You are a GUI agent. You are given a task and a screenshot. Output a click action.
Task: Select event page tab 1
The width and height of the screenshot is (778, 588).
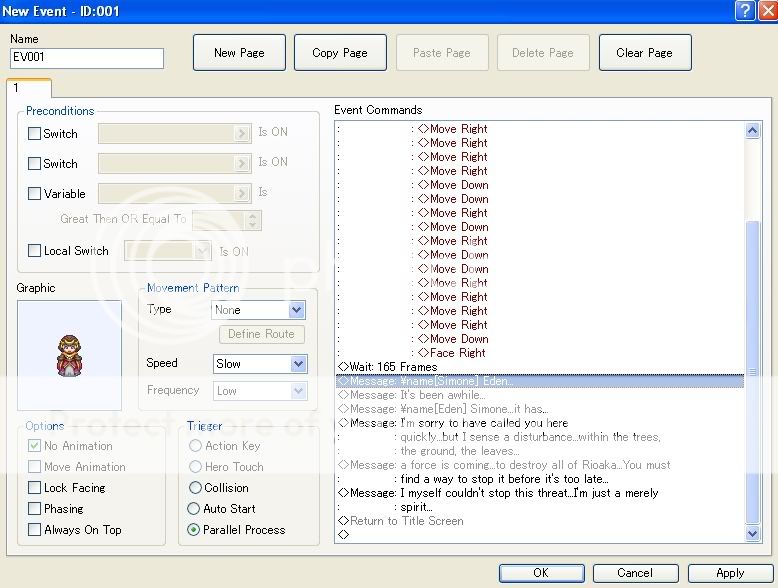click(17, 88)
